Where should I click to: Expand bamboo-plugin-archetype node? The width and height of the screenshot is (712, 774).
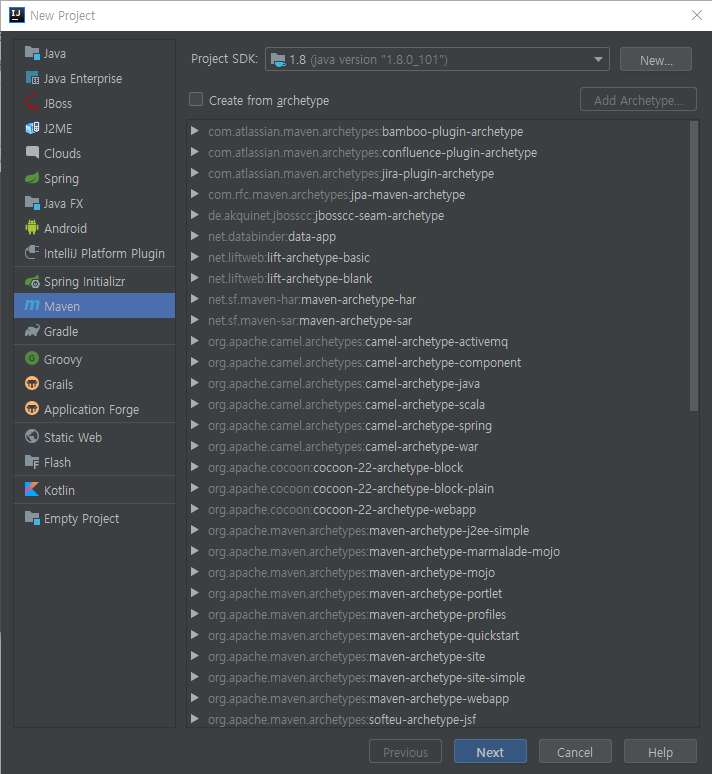click(195, 131)
